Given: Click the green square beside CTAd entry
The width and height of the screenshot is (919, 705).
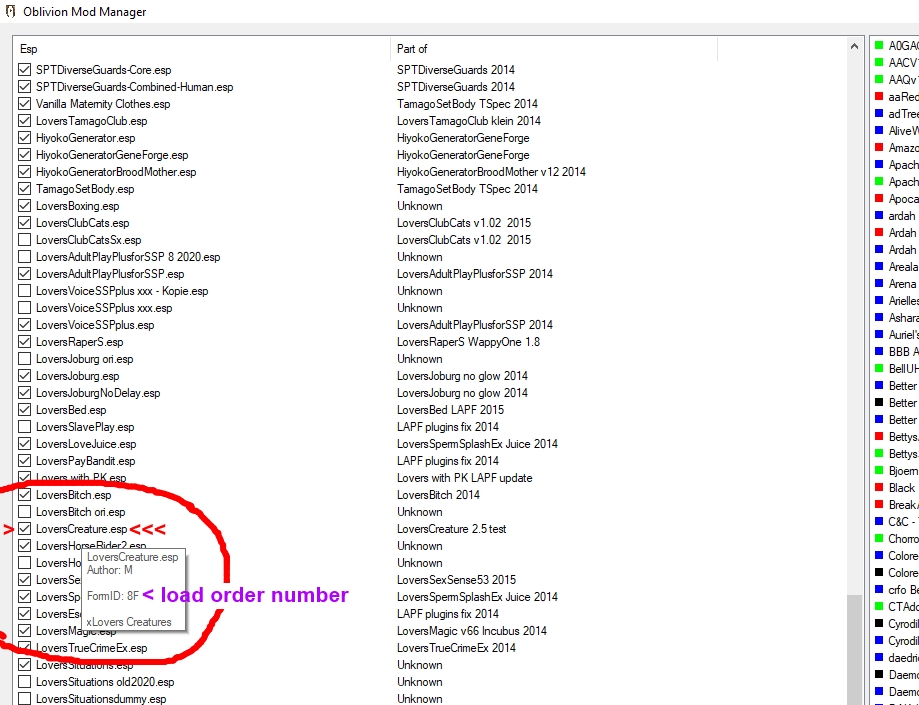Looking at the screenshot, I should (x=879, y=606).
